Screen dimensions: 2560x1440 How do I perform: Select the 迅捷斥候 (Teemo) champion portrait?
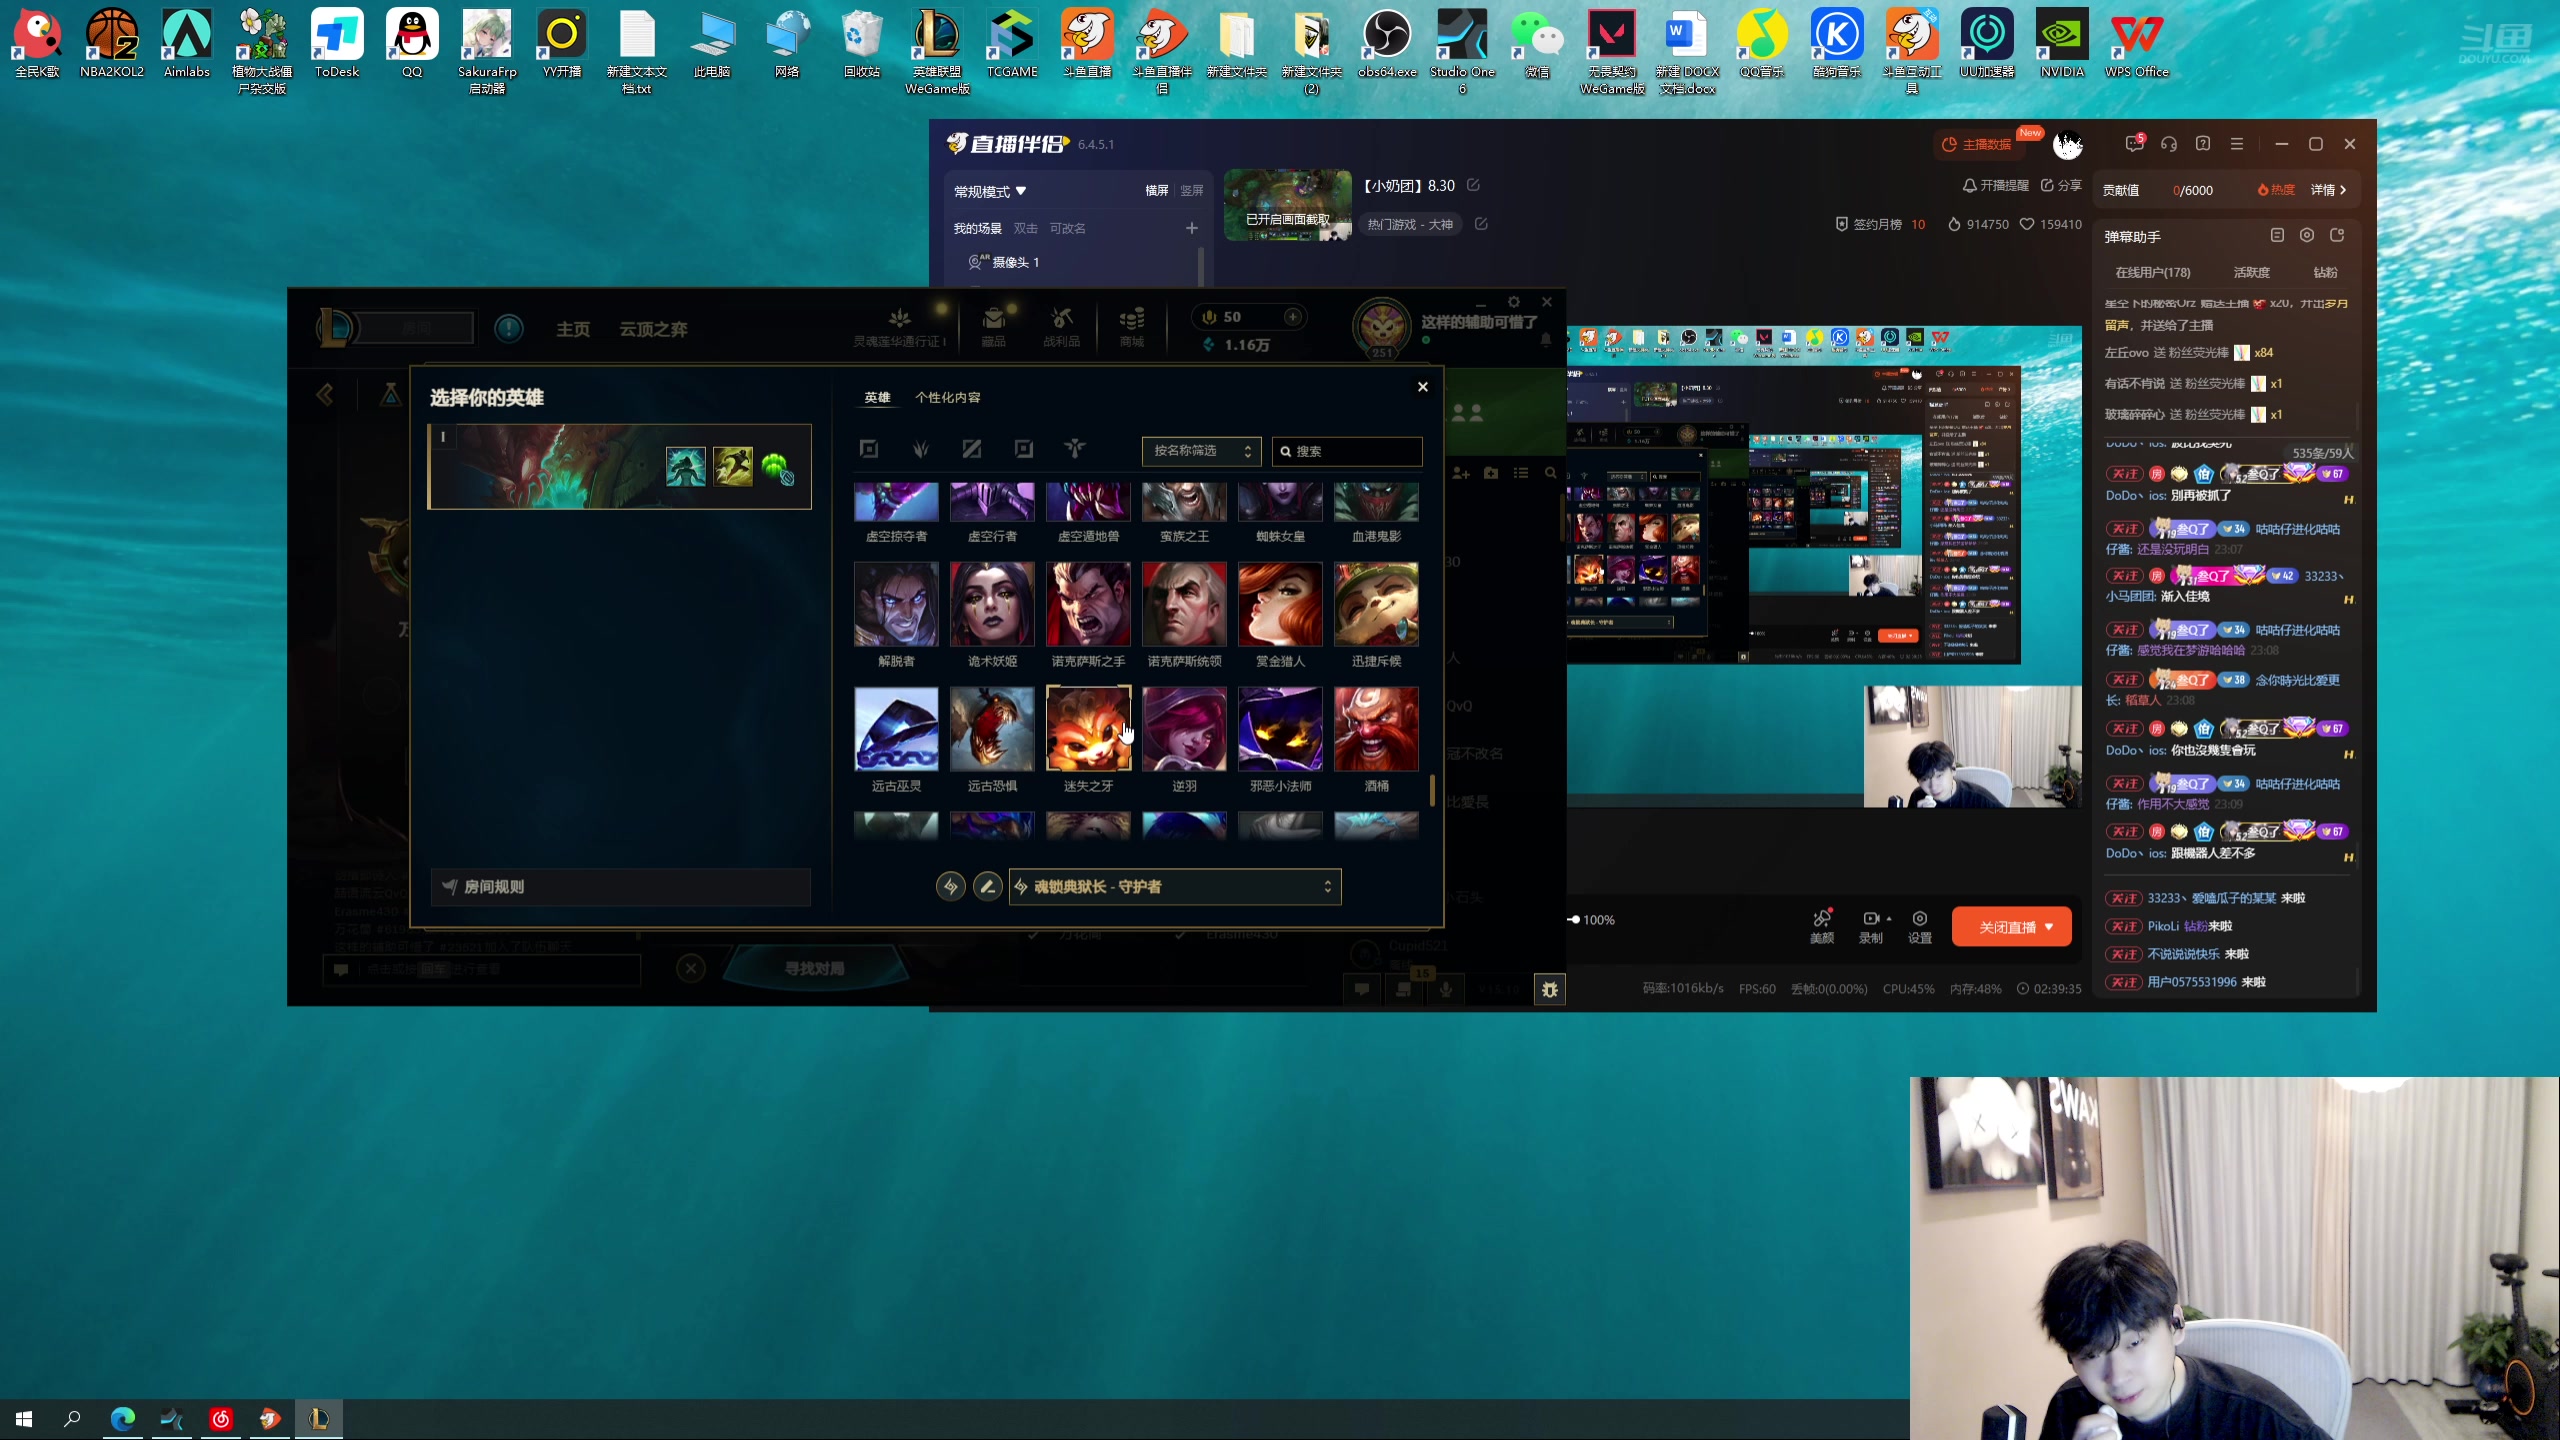[x=1376, y=603]
